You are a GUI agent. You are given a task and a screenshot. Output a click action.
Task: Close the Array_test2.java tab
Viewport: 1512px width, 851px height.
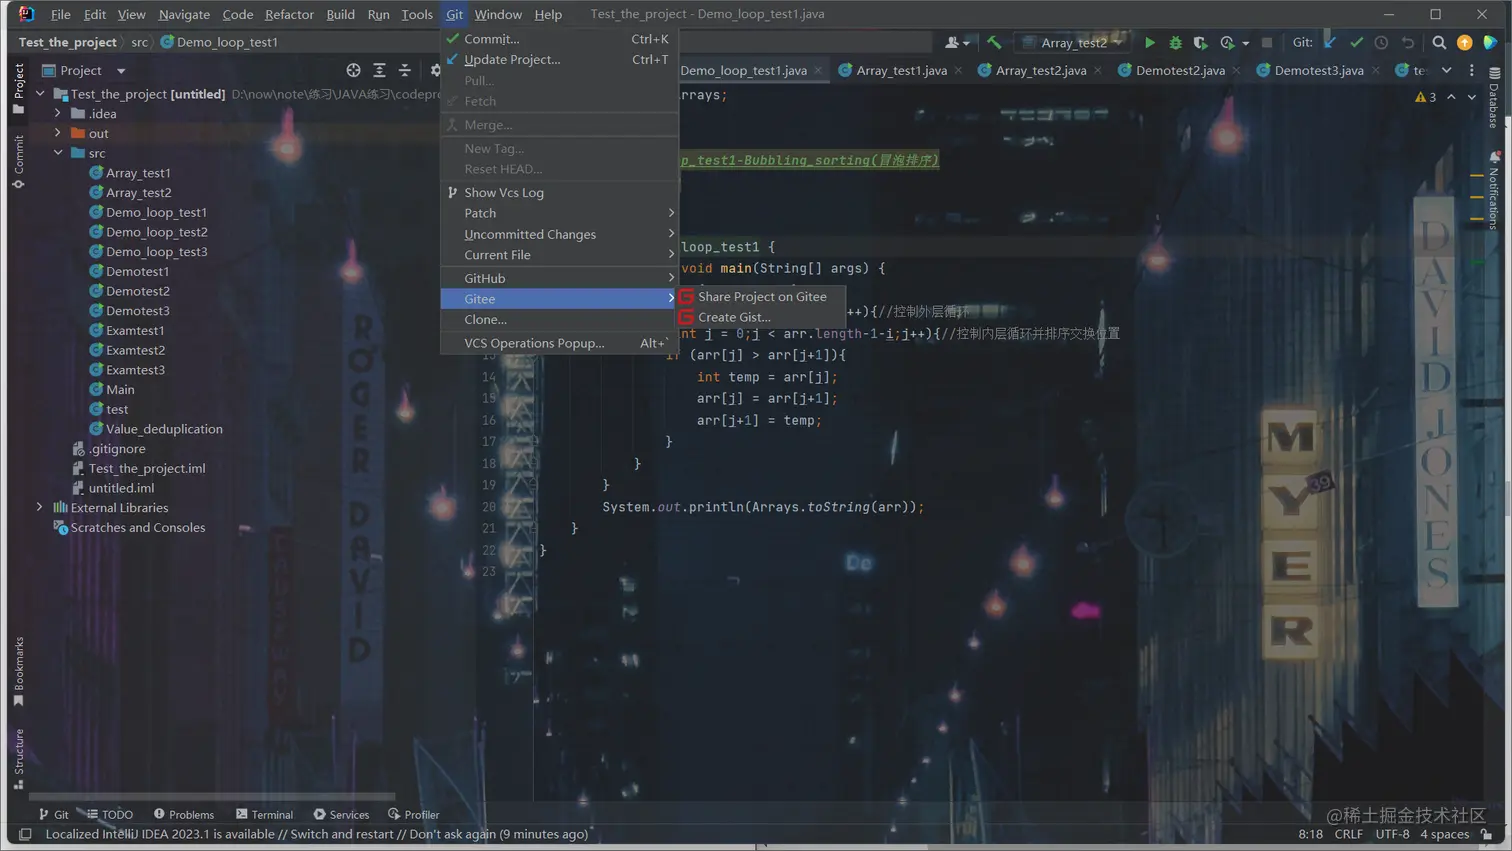click(x=1097, y=70)
